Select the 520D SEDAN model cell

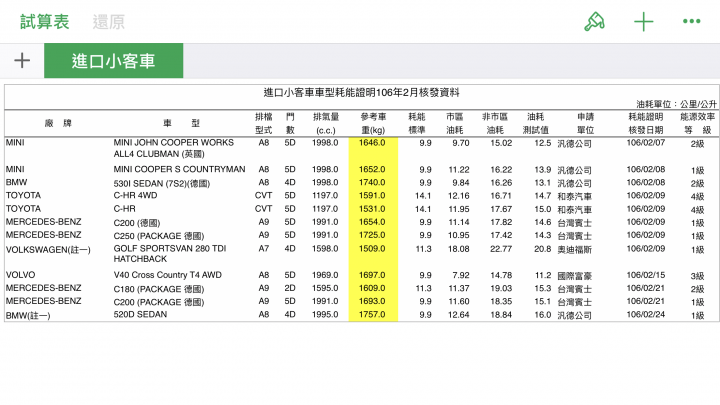point(140,315)
